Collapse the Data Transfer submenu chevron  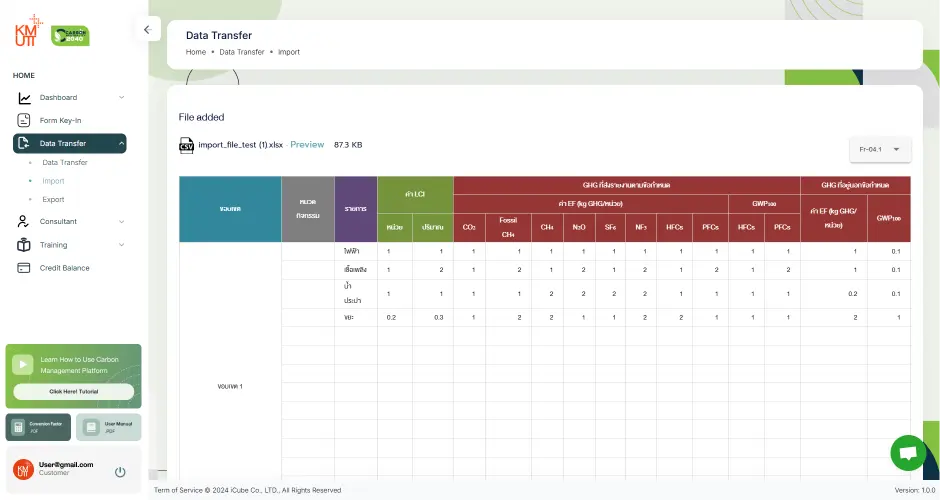121,143
